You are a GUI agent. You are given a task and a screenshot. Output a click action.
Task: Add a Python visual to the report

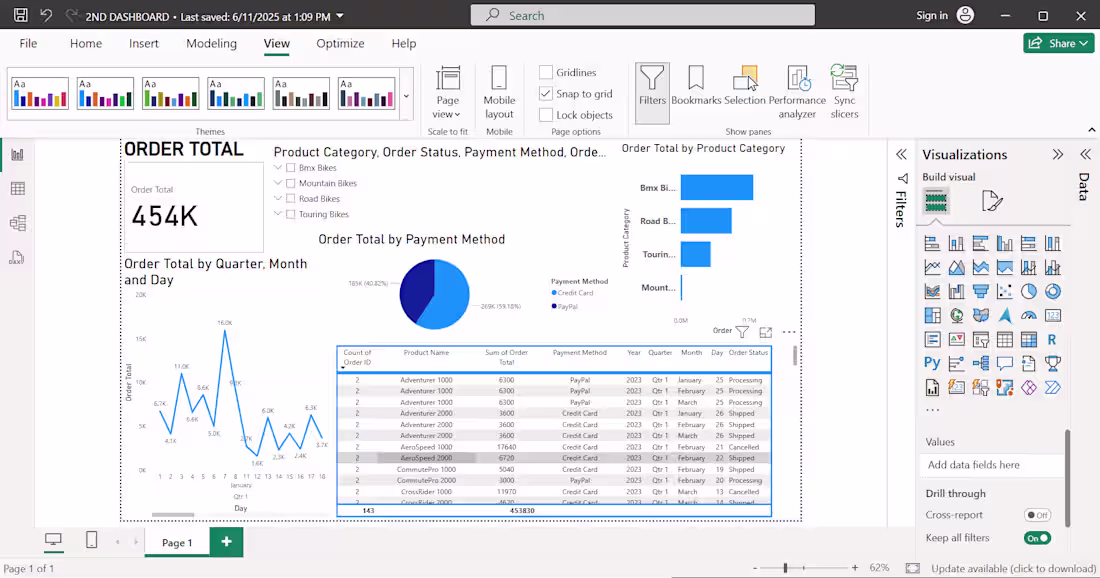(x=932, y=362)
